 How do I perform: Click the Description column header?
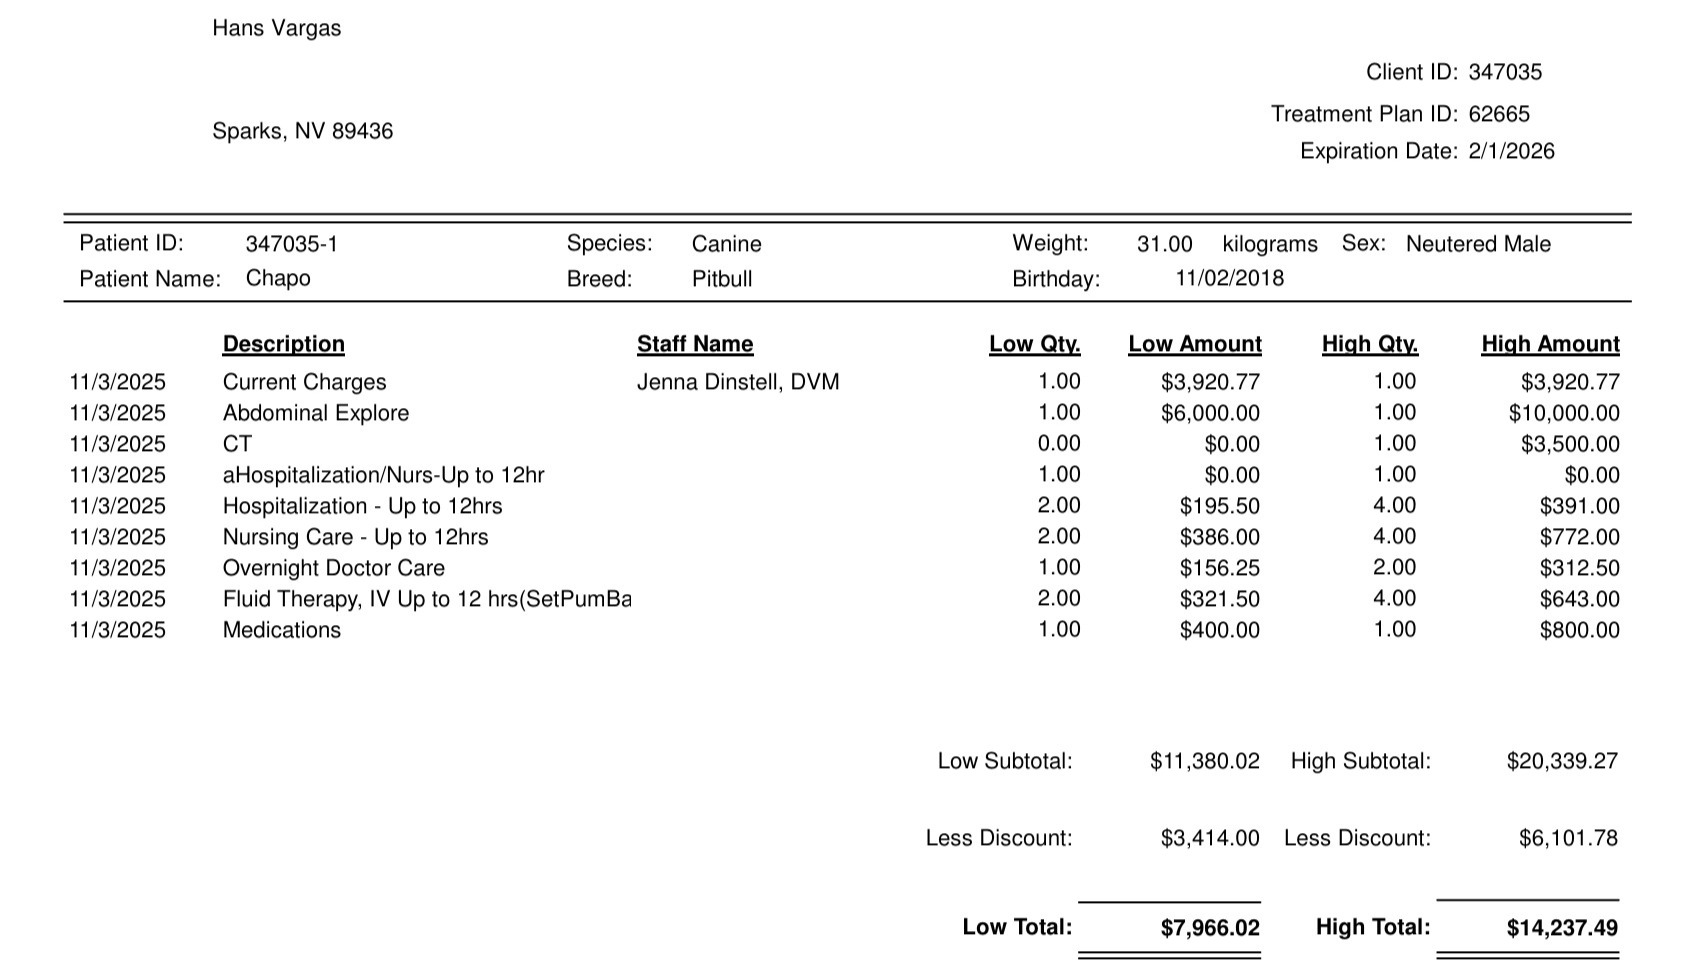283,344
